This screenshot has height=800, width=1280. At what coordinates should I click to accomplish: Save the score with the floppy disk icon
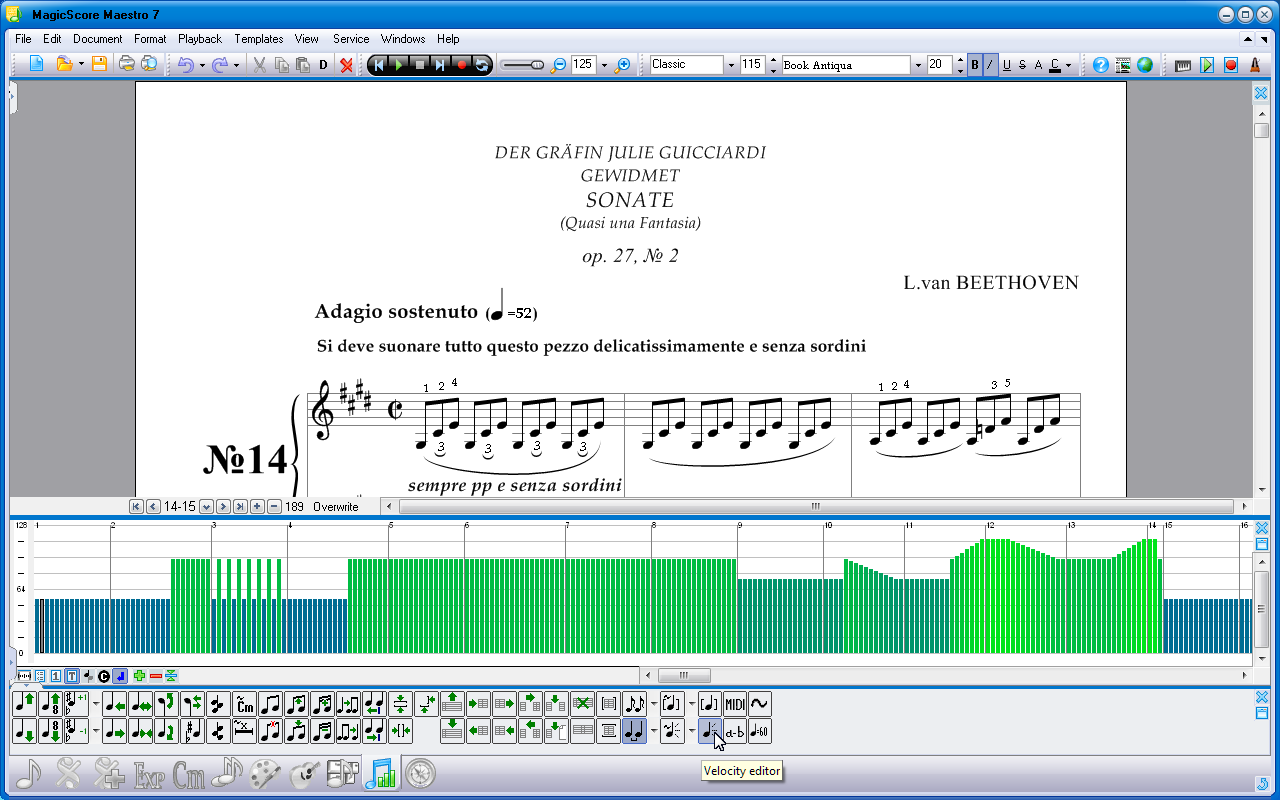(x=99, y=65)
